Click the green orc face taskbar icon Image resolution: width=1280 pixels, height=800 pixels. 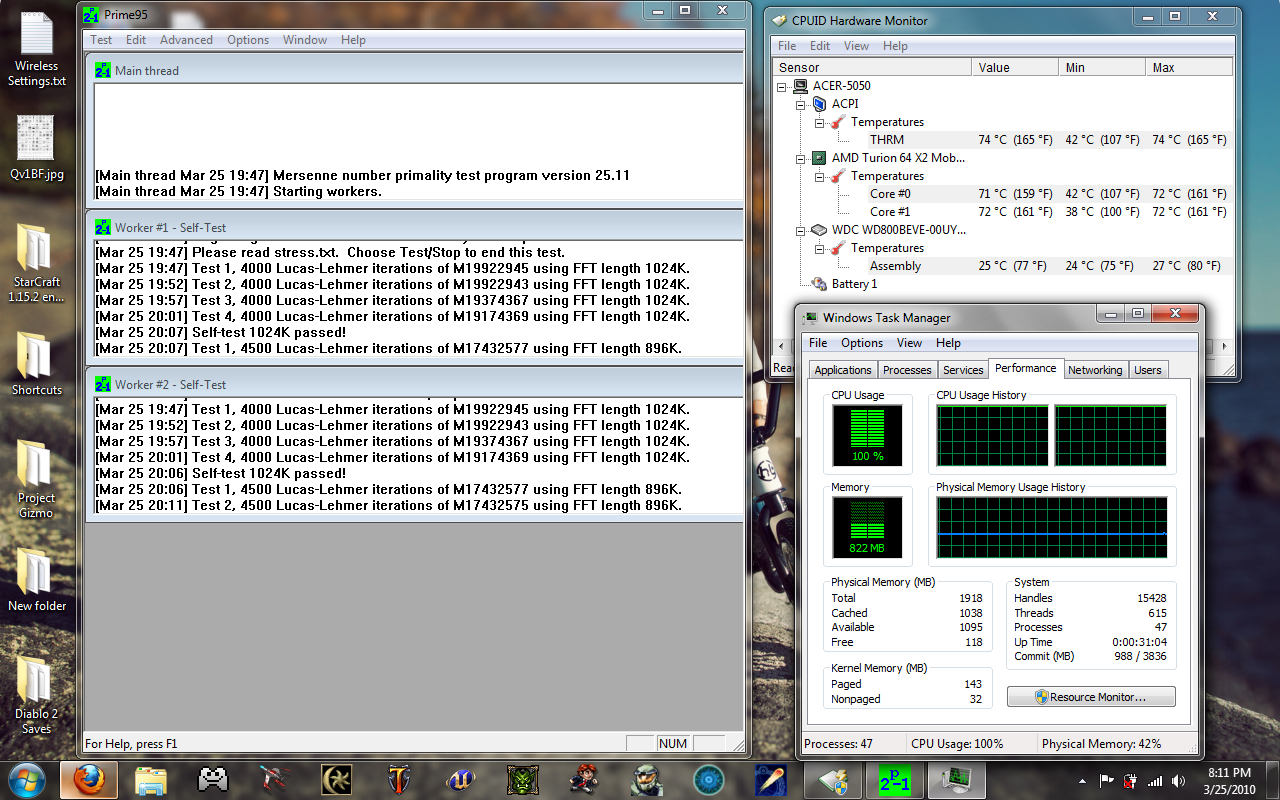tap(522, 779)
